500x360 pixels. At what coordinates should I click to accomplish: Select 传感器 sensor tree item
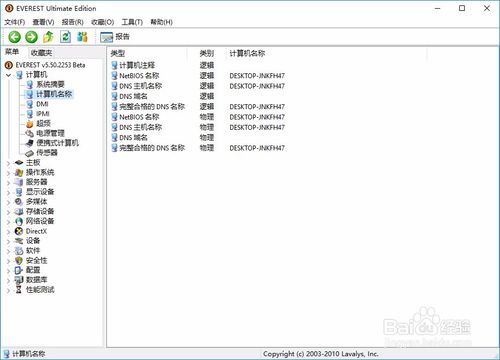click(47, 153)
